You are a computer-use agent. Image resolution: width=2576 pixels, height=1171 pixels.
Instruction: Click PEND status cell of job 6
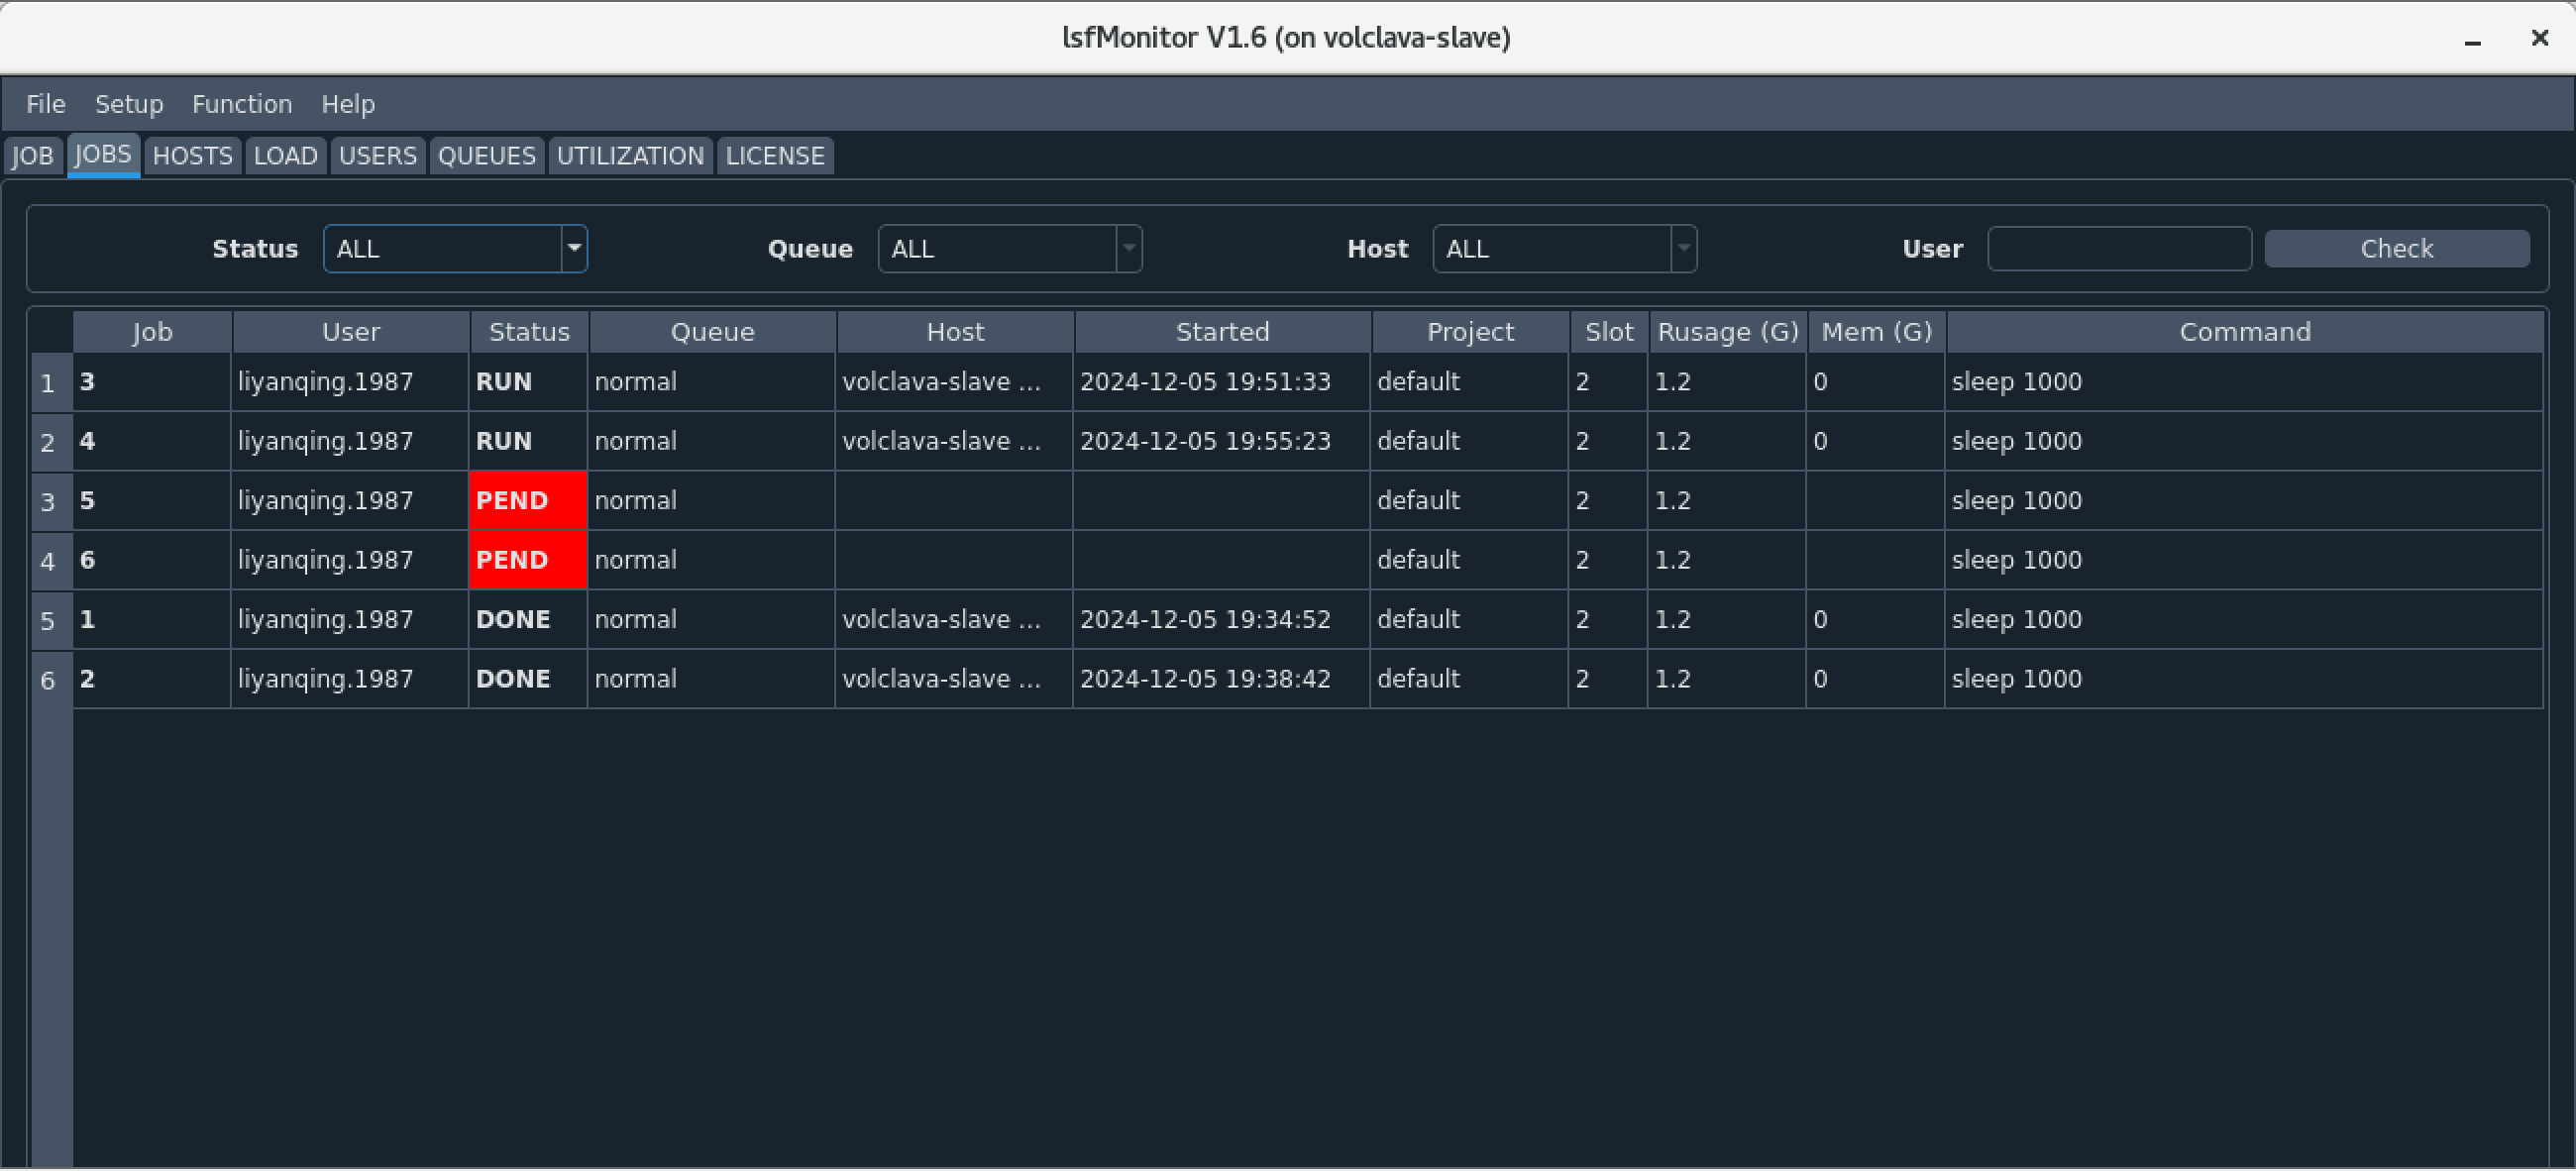pyautogui.click(x=527, y=560)
